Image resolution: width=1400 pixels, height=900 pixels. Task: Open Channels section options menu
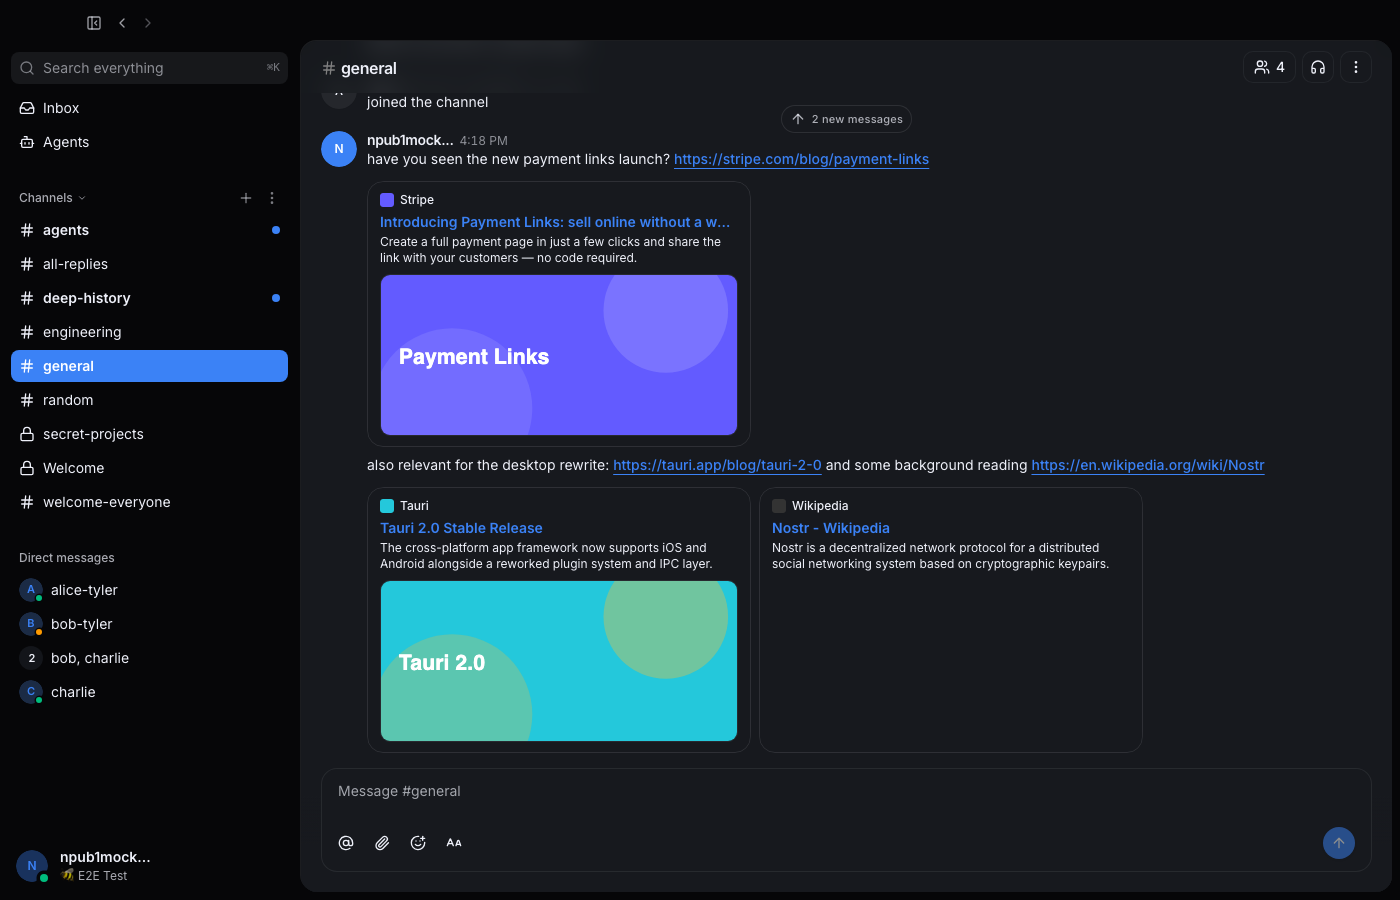click(x=272, y=198)
